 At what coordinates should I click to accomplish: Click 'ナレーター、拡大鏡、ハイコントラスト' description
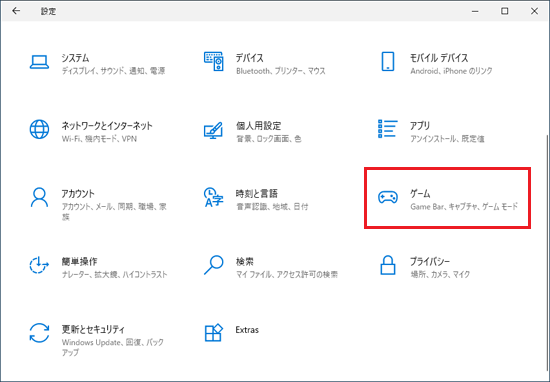pos(114,274)
